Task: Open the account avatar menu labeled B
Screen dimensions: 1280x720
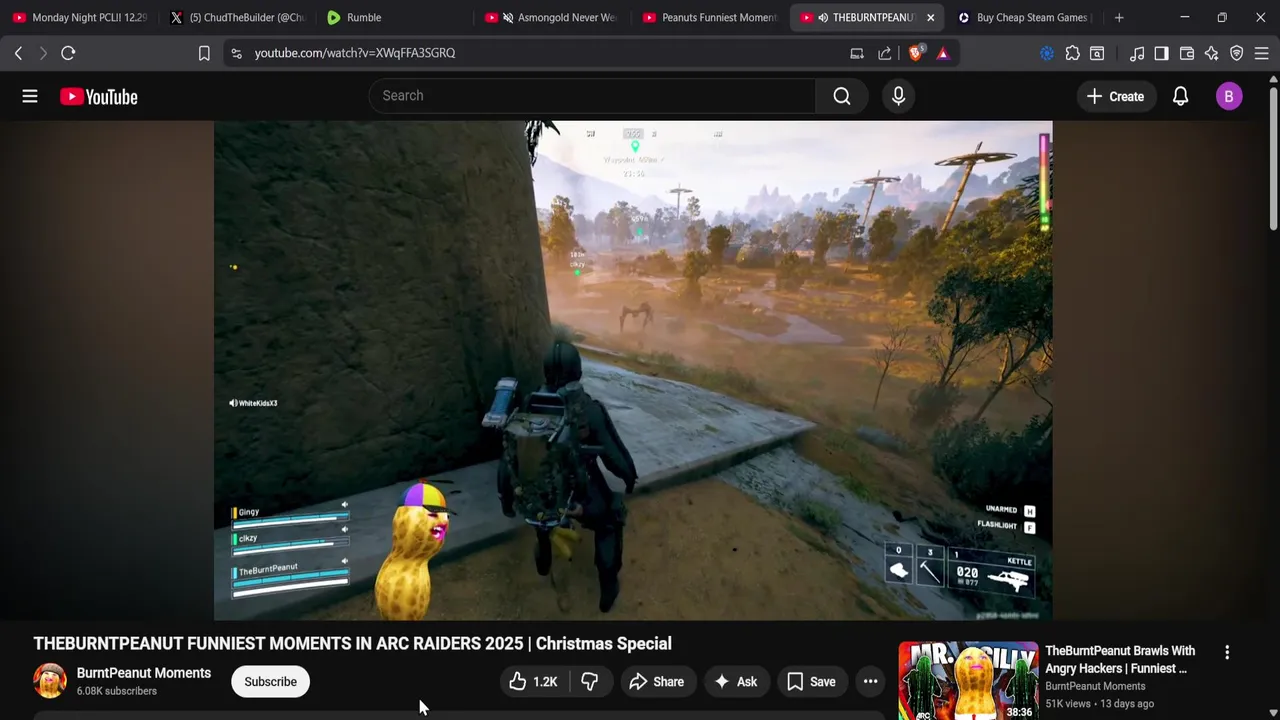Action: point(1229,96)
